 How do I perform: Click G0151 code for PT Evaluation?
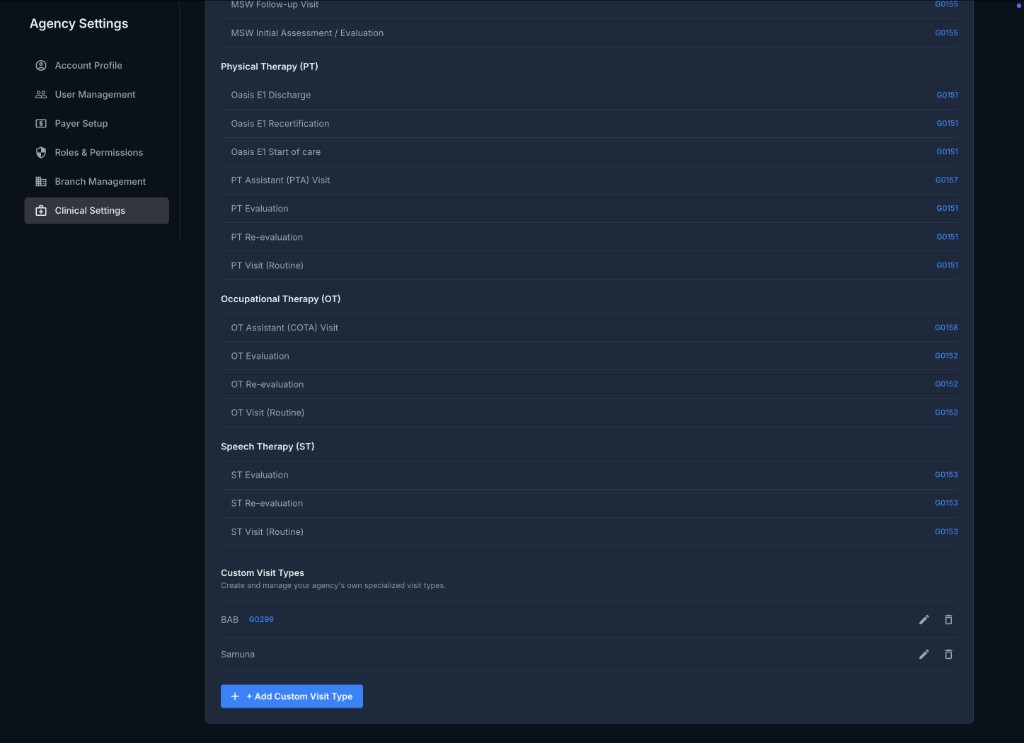[x=947, y=208]
